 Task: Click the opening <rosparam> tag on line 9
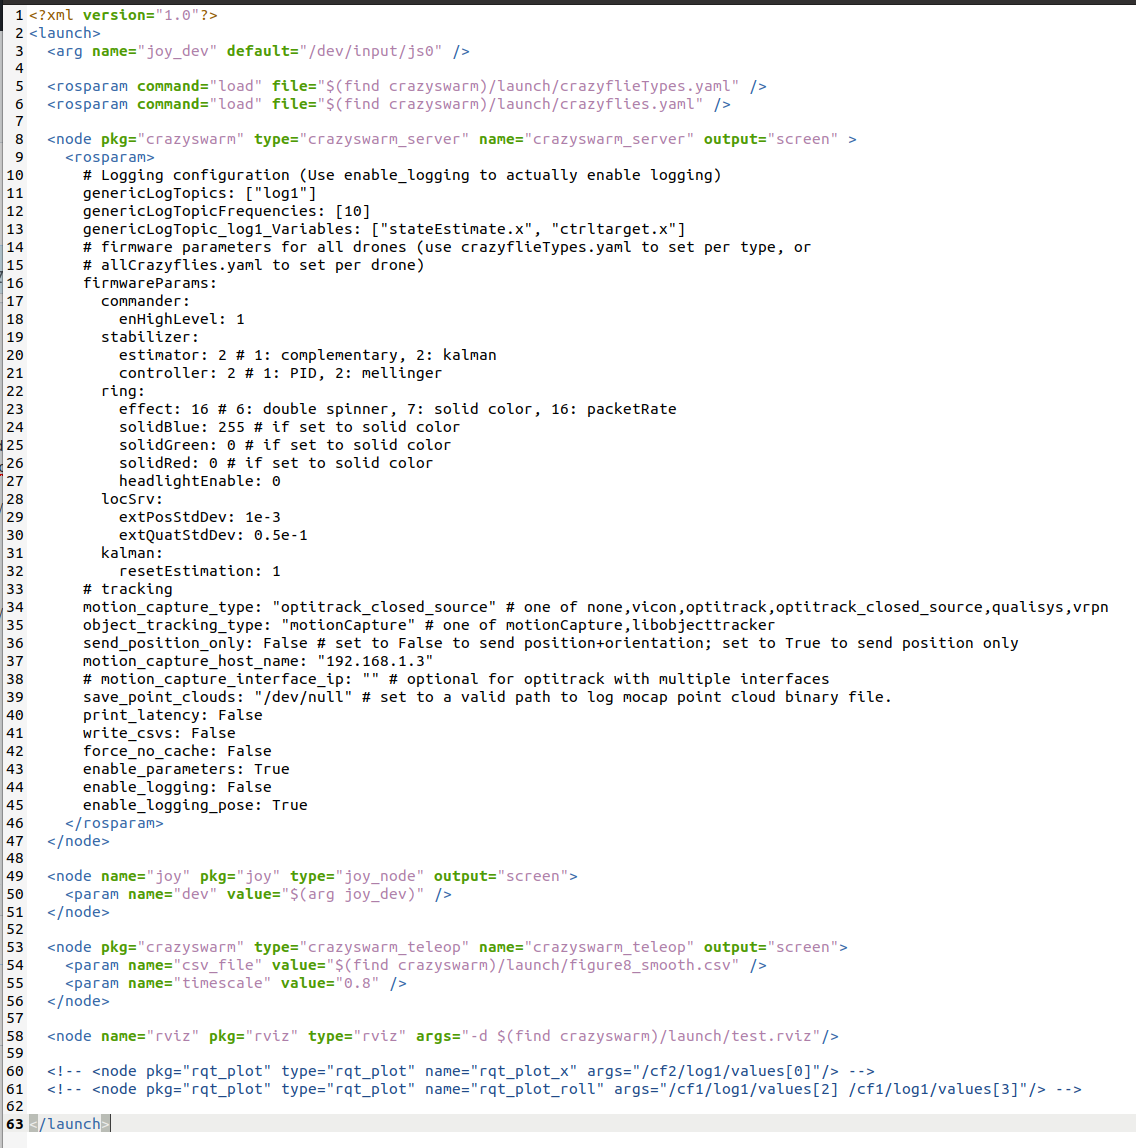click(x=110, y=157)
